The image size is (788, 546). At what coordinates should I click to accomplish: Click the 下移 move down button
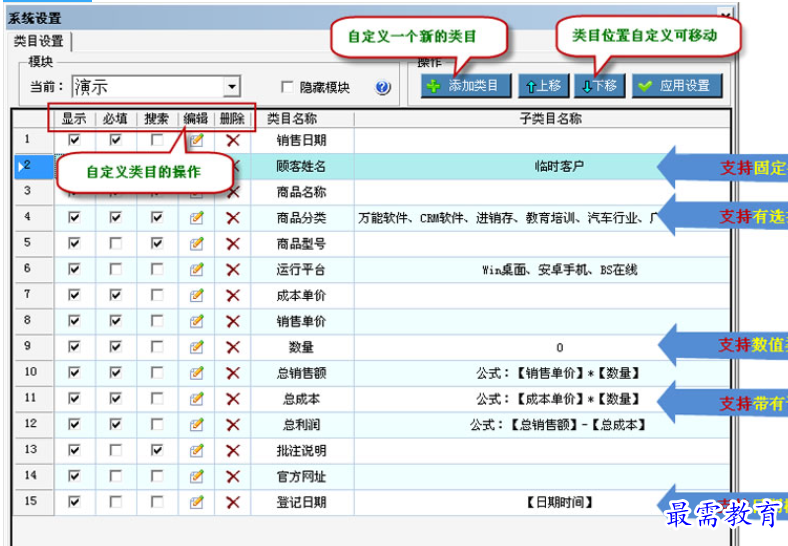pyautogui.click(x=600, y=86)
